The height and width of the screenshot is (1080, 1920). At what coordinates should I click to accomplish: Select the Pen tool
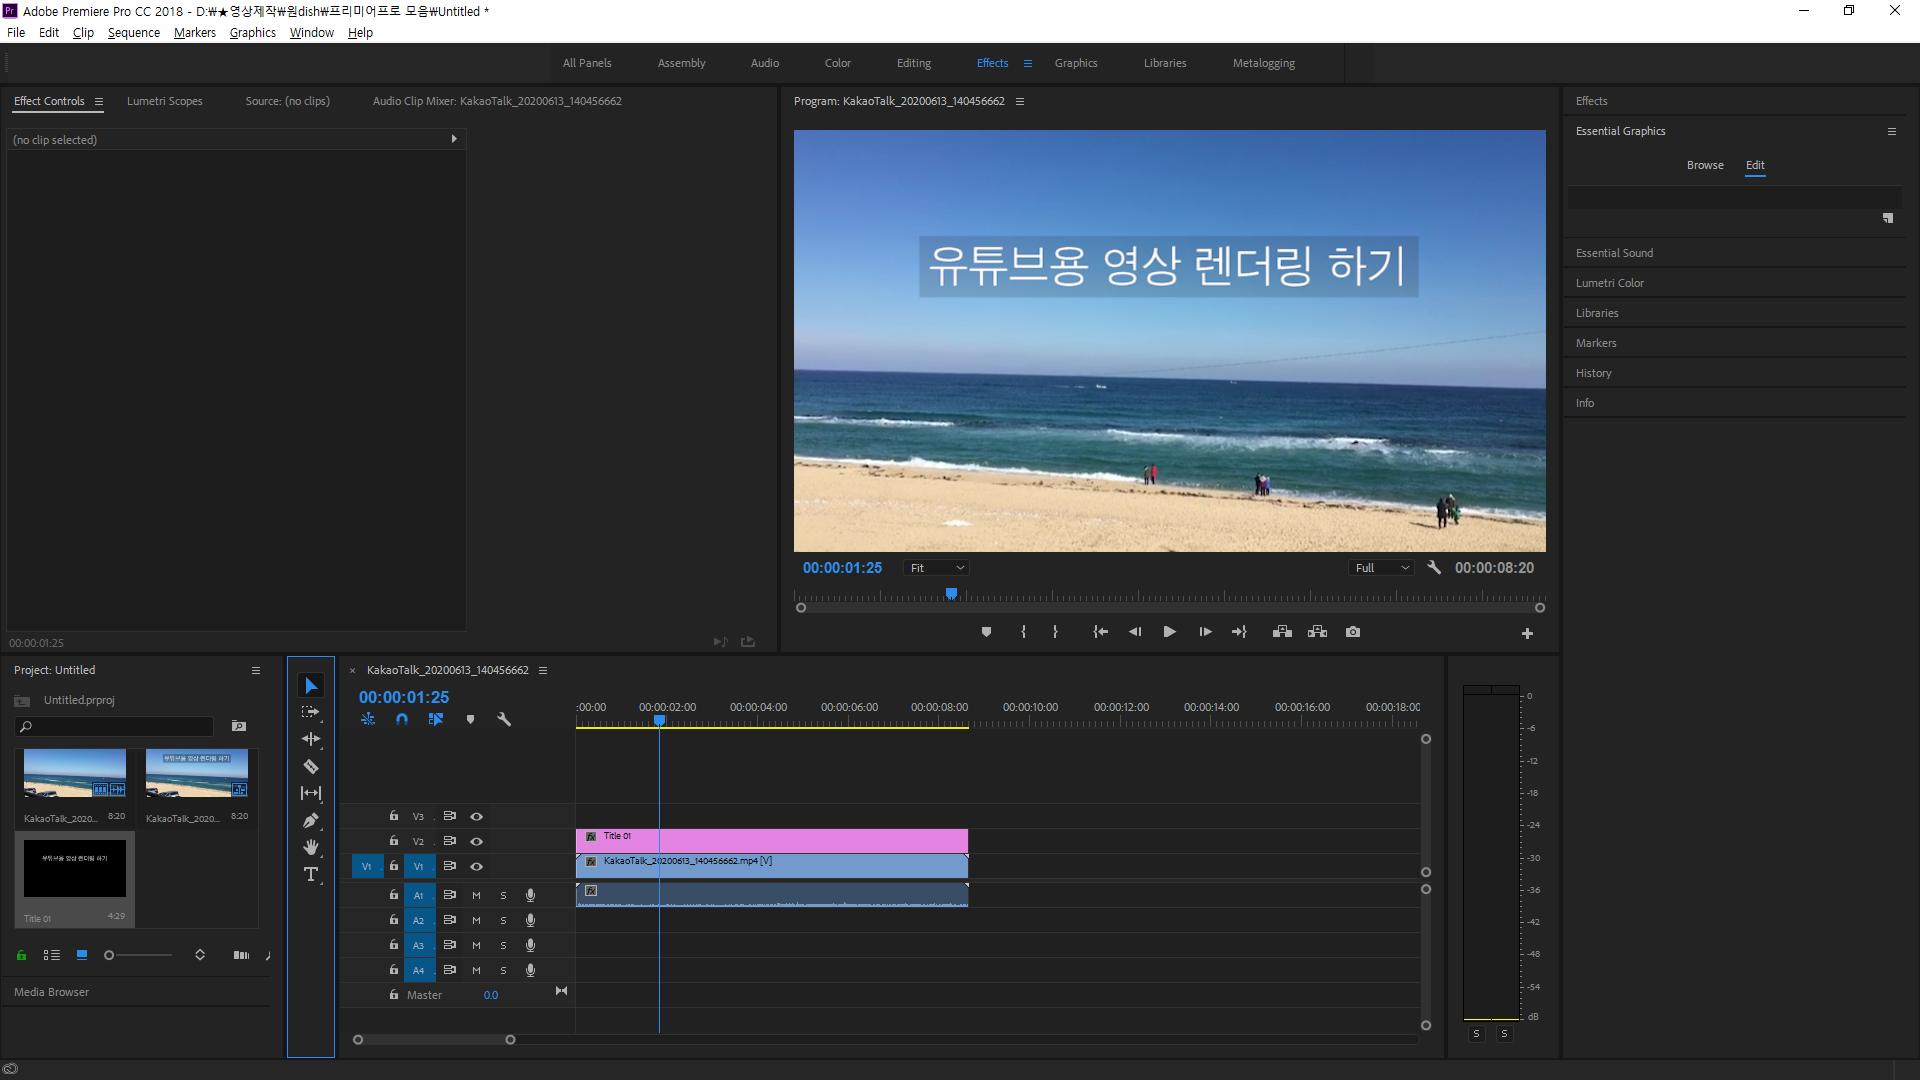pyautogui.click(x=311, y=821)
